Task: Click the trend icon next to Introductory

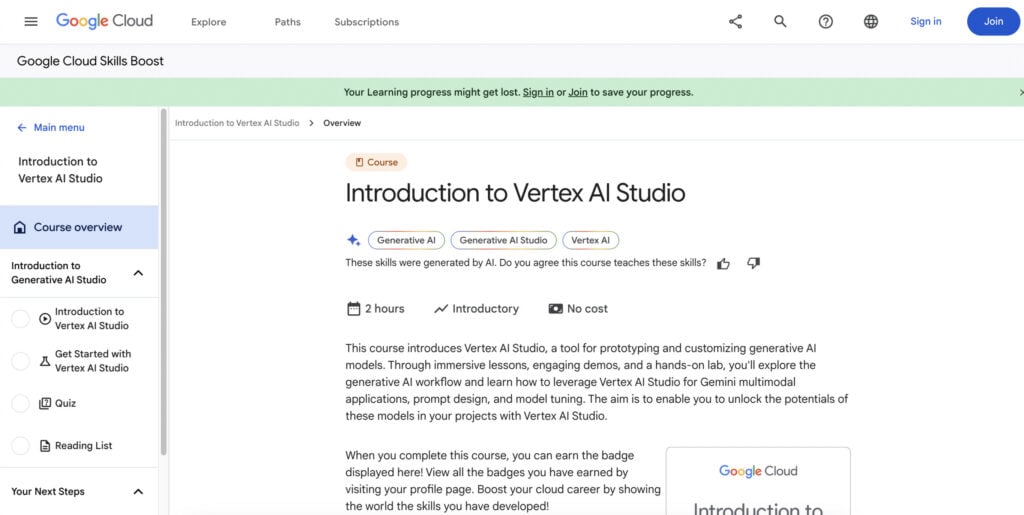Action: tap(441, 309)
